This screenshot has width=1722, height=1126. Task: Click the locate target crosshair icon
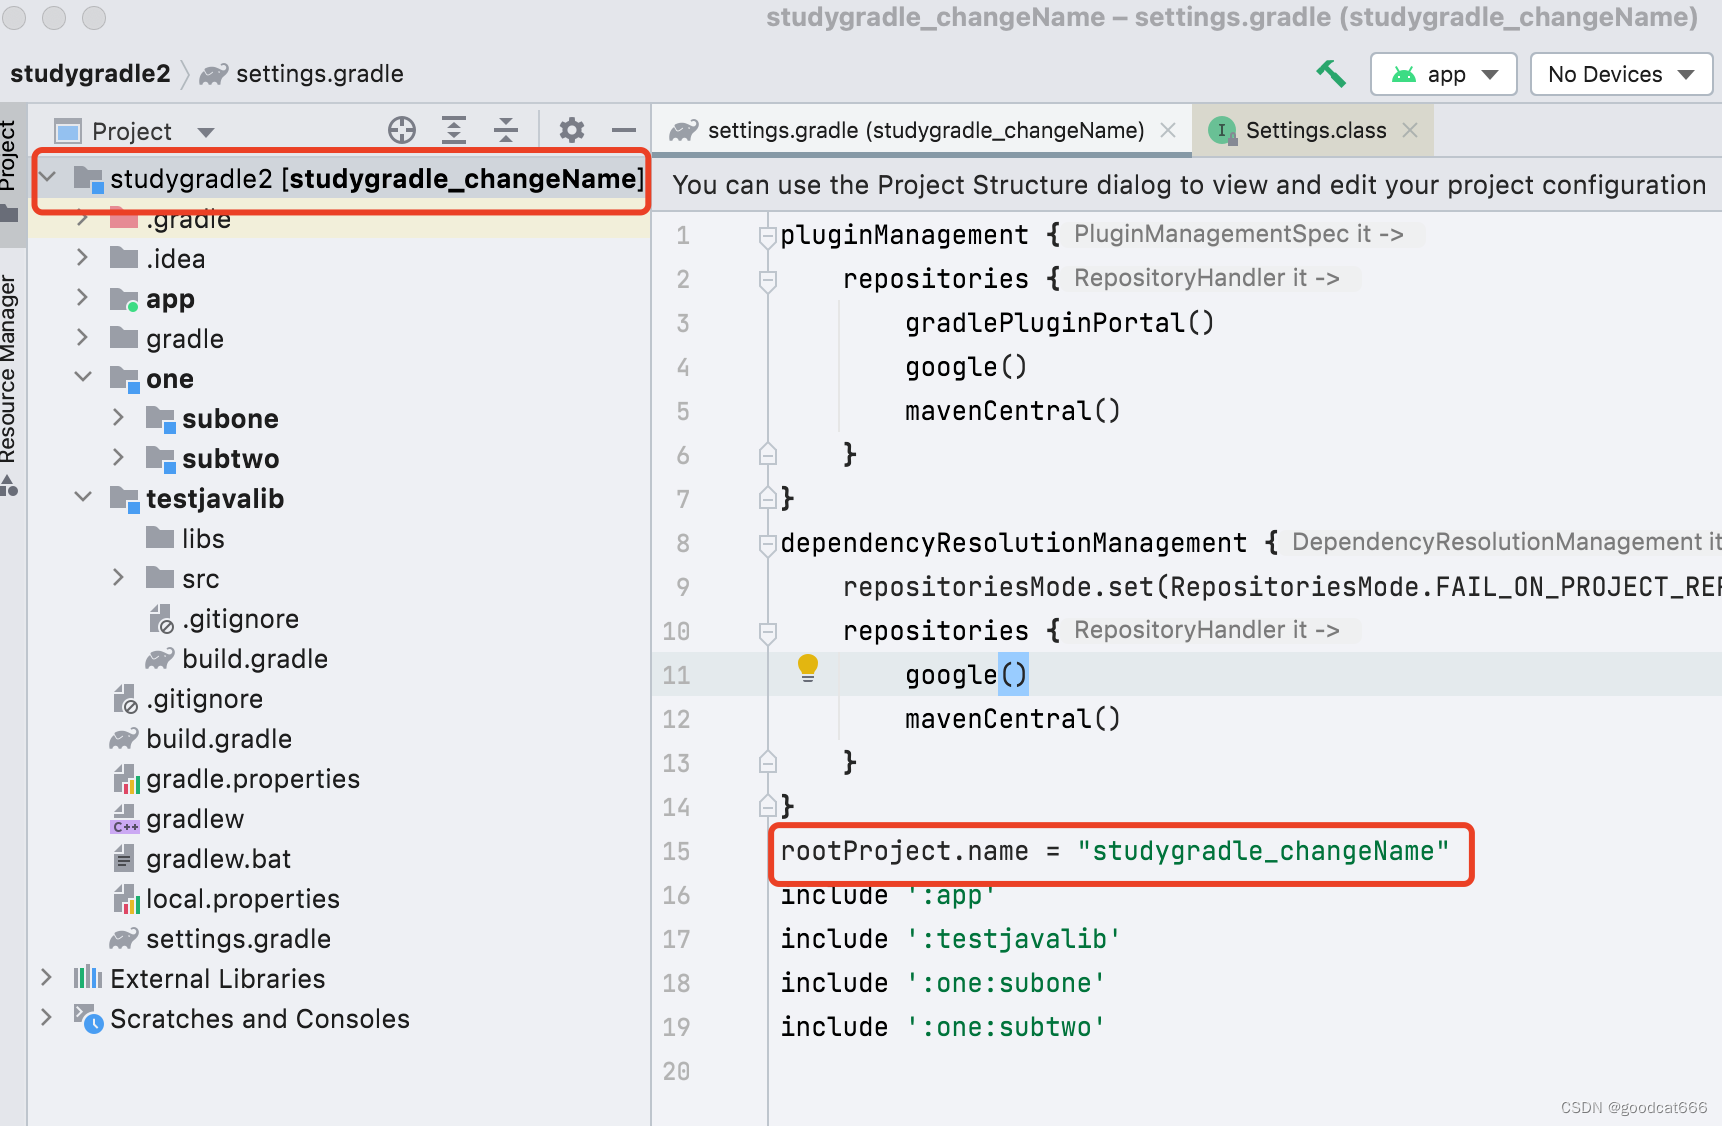(x=402, y=130)
